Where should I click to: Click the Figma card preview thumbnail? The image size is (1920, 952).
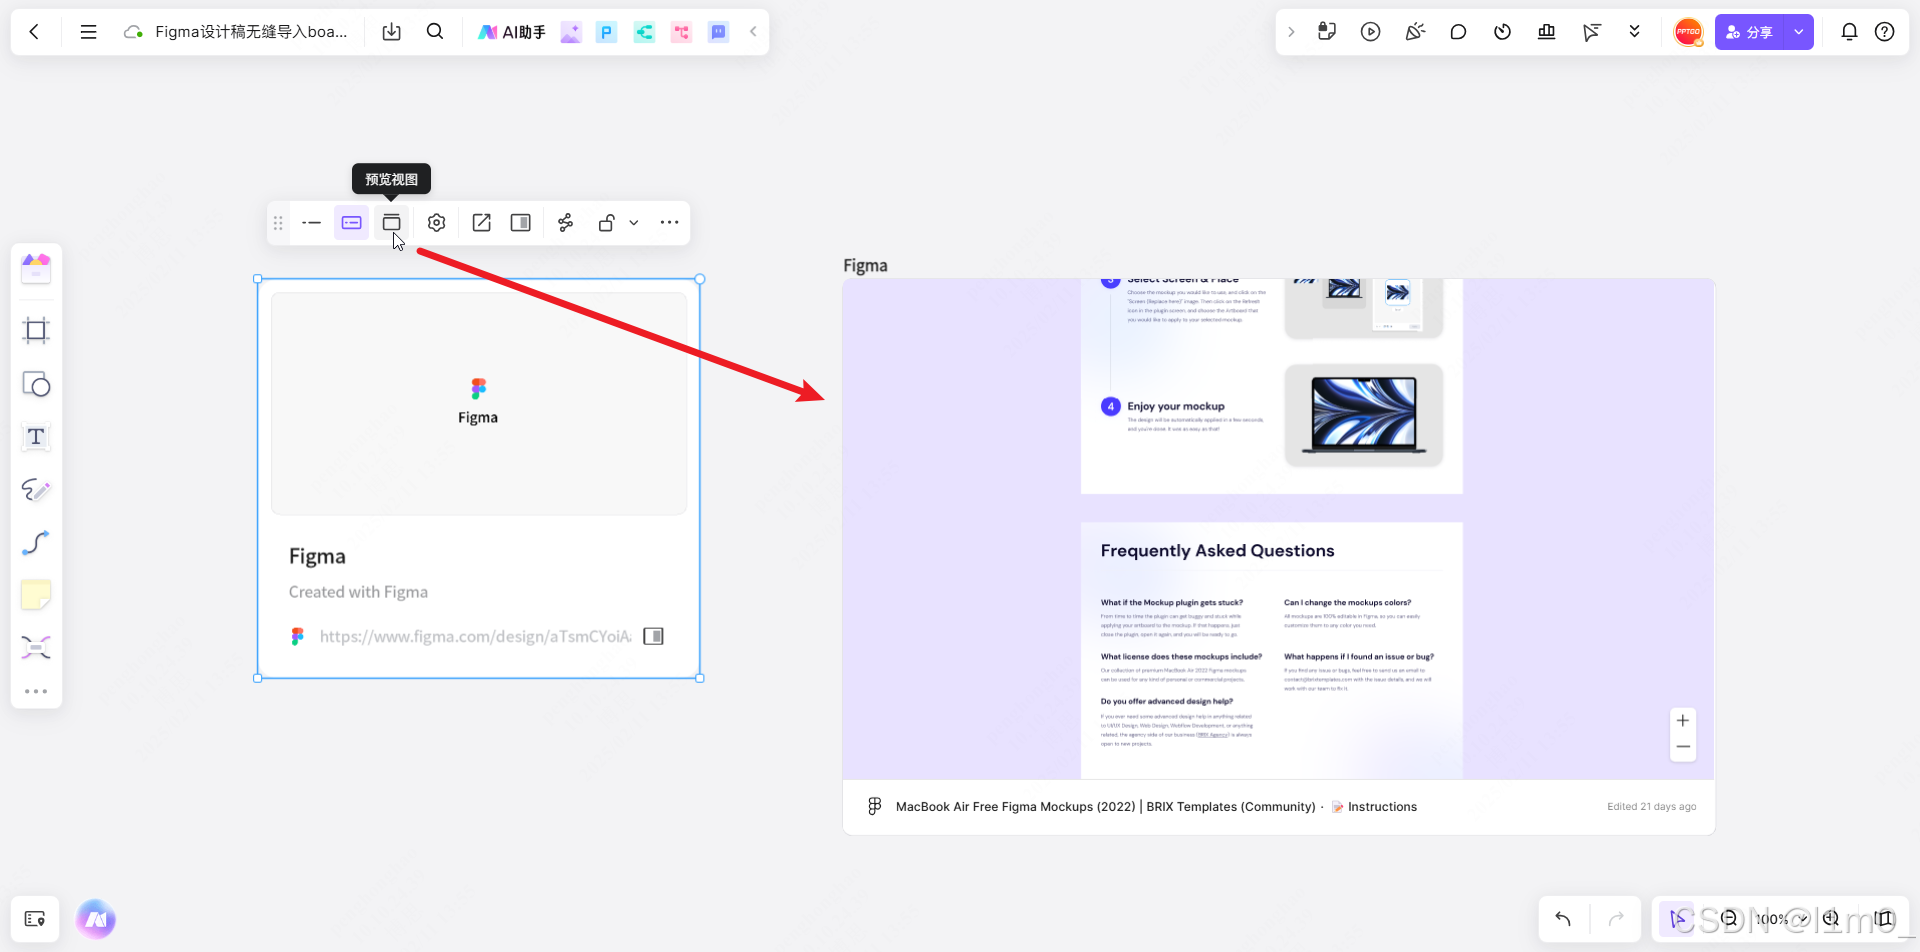[x=479, y=404]
